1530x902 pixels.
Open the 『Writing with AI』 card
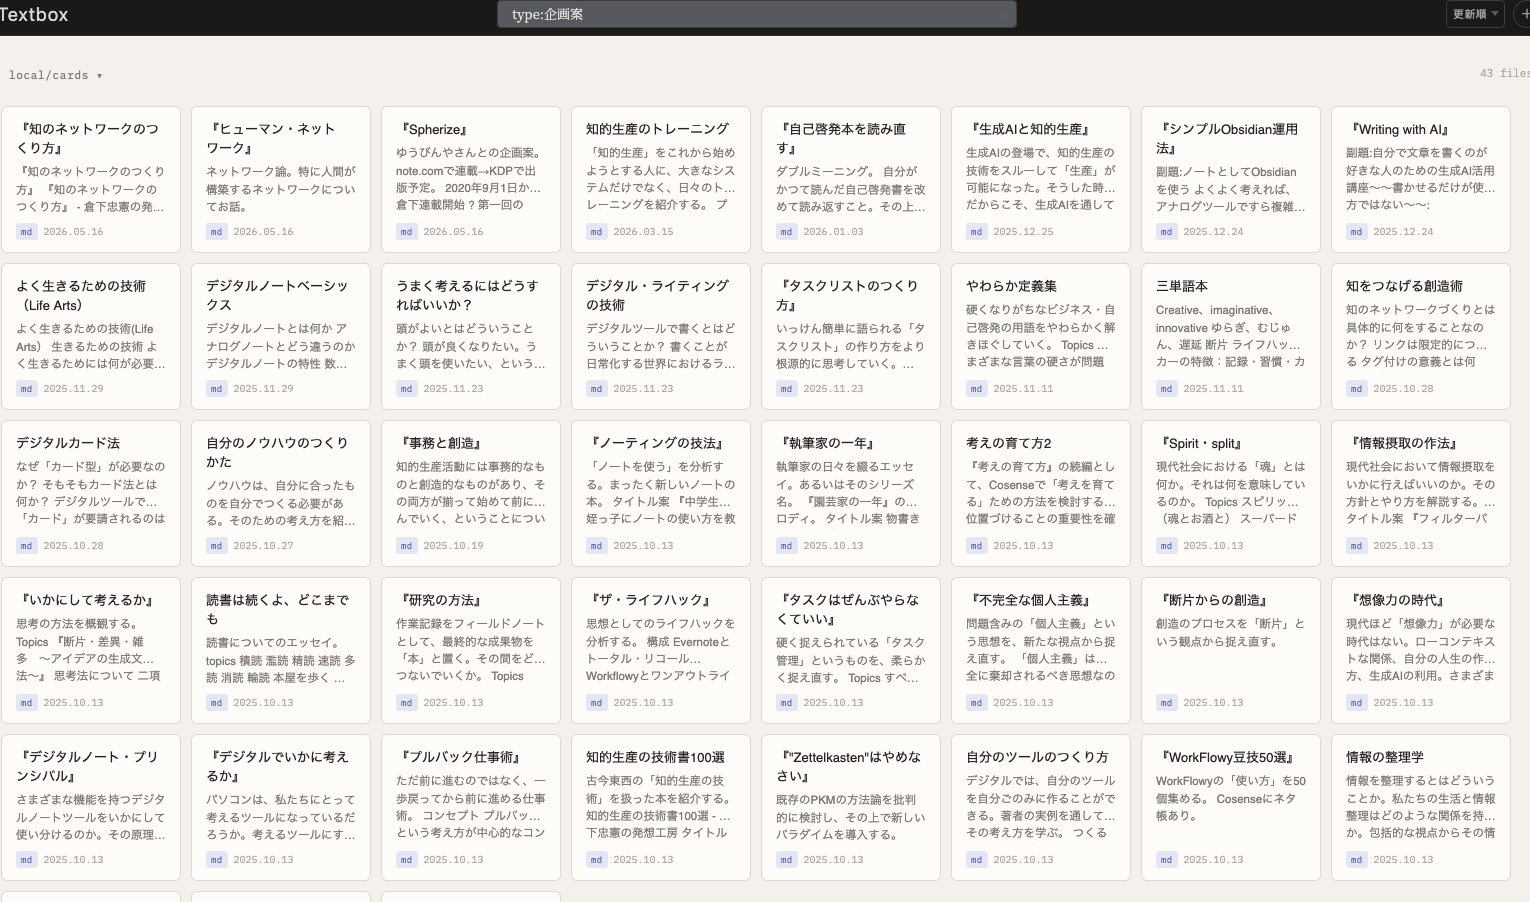coord(1421,180)
